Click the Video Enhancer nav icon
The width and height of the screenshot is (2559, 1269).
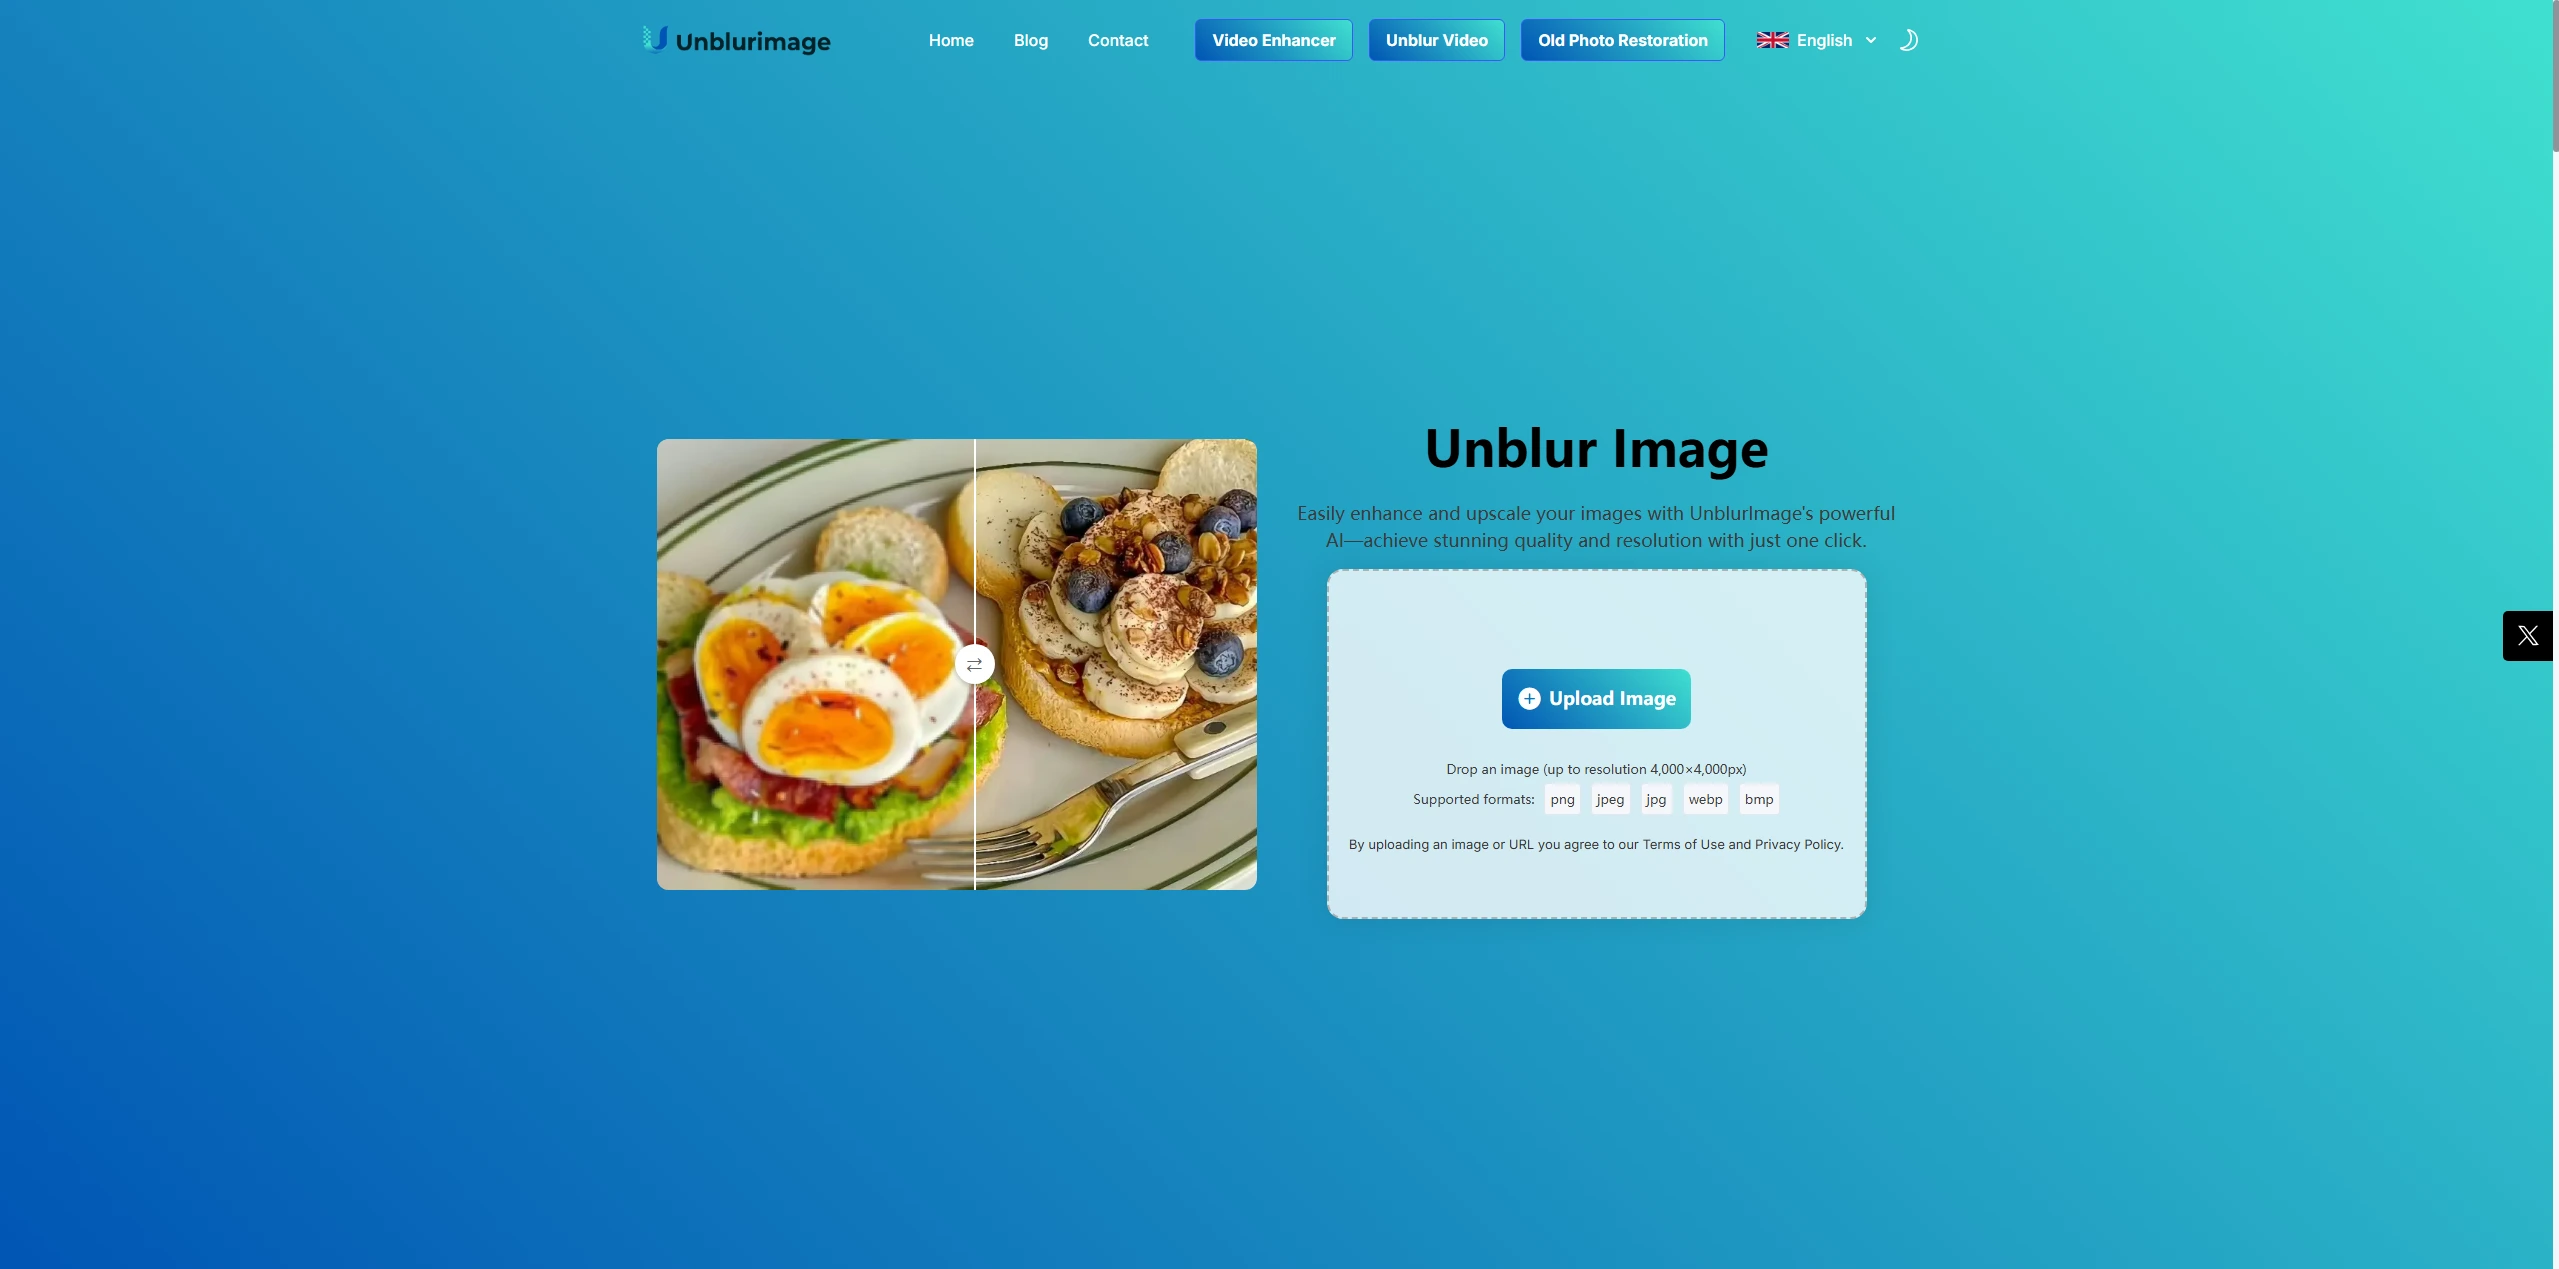point(1273,39)
